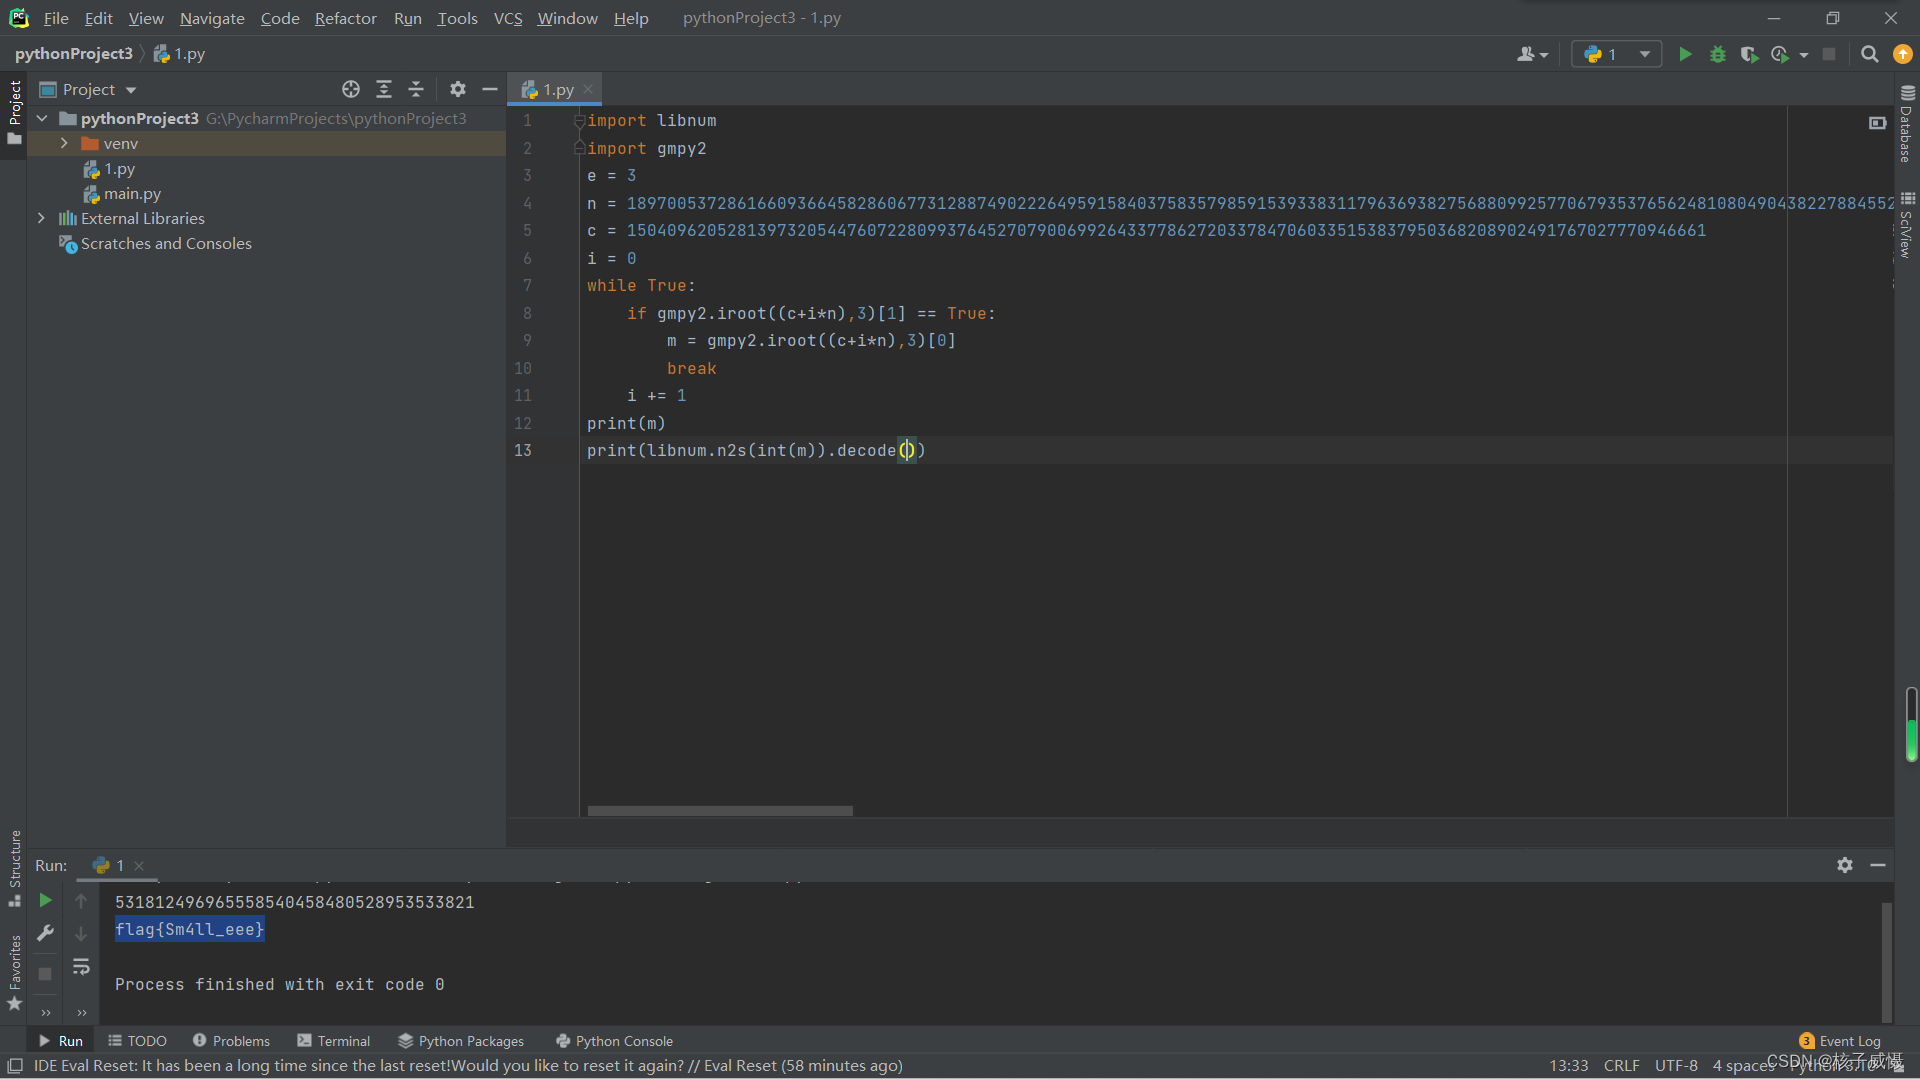The width and height of the screenshot is (1920, 1080).
Task: Switch to the Terminal tab
Action: pyautogui.click(x=333, y=1041)
